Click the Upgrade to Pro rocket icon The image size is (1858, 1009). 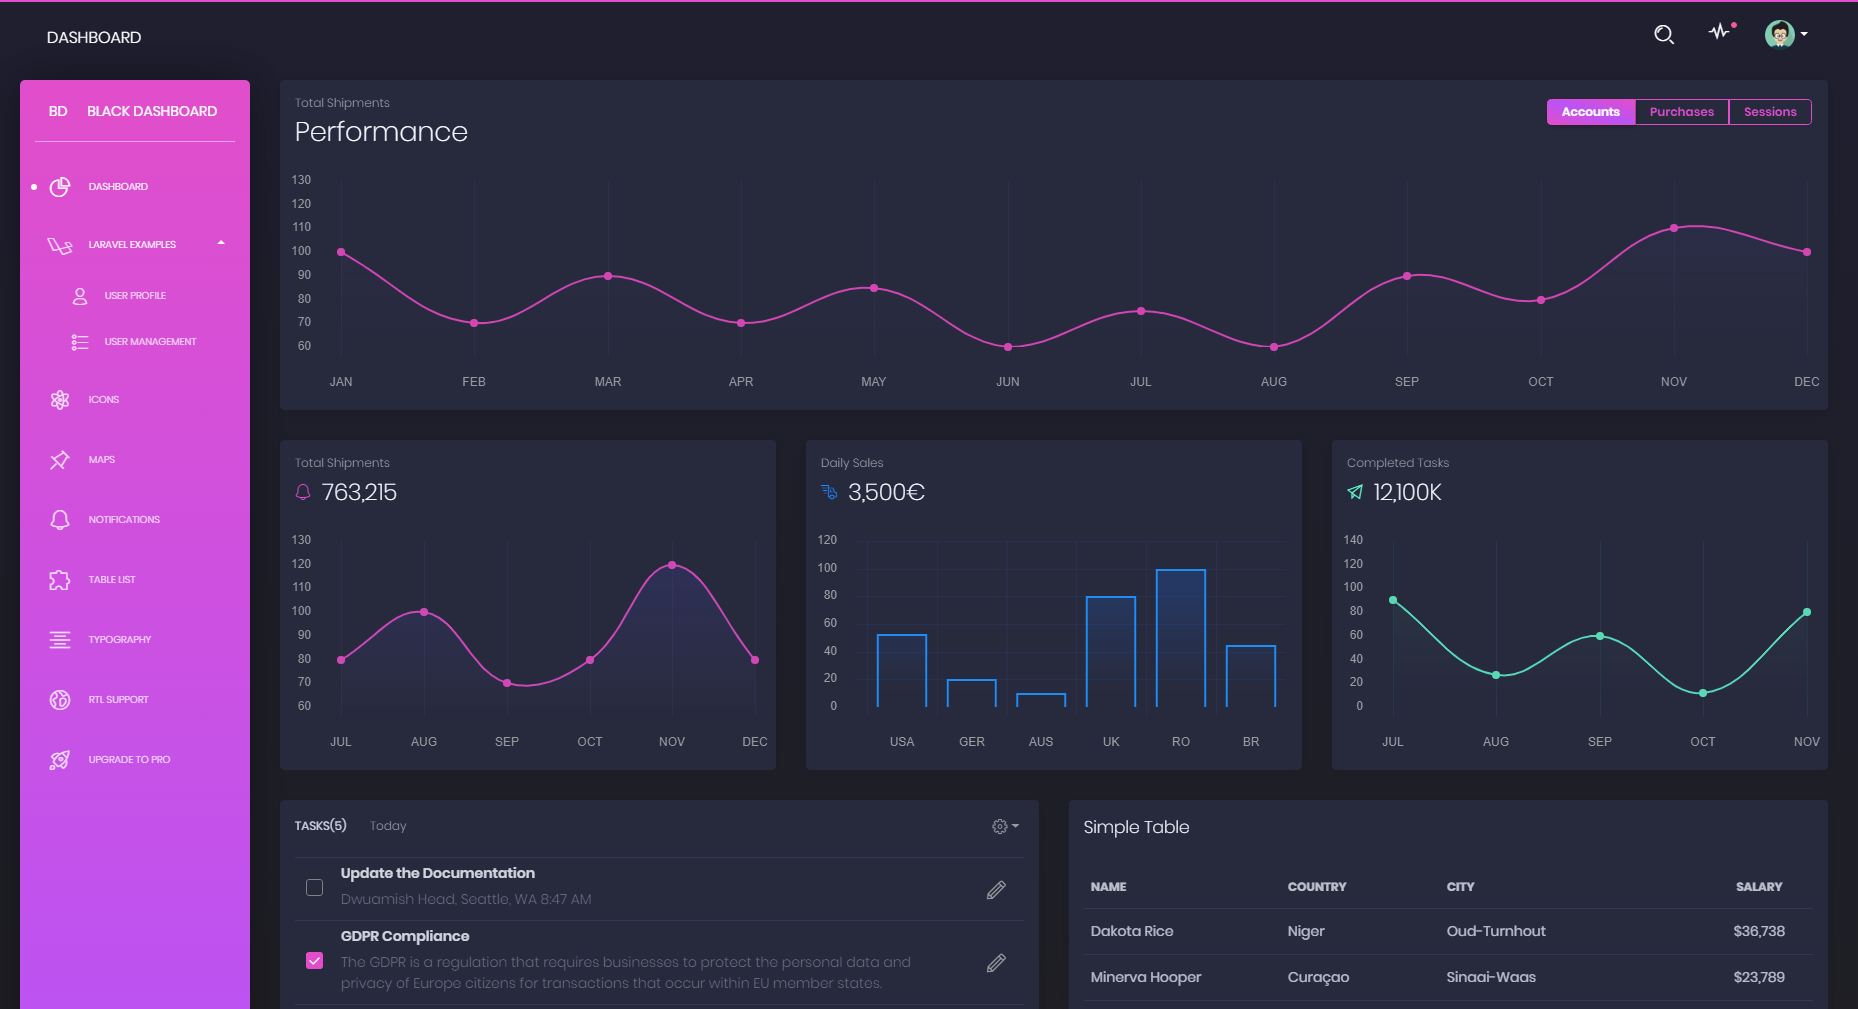click(60, 760)
